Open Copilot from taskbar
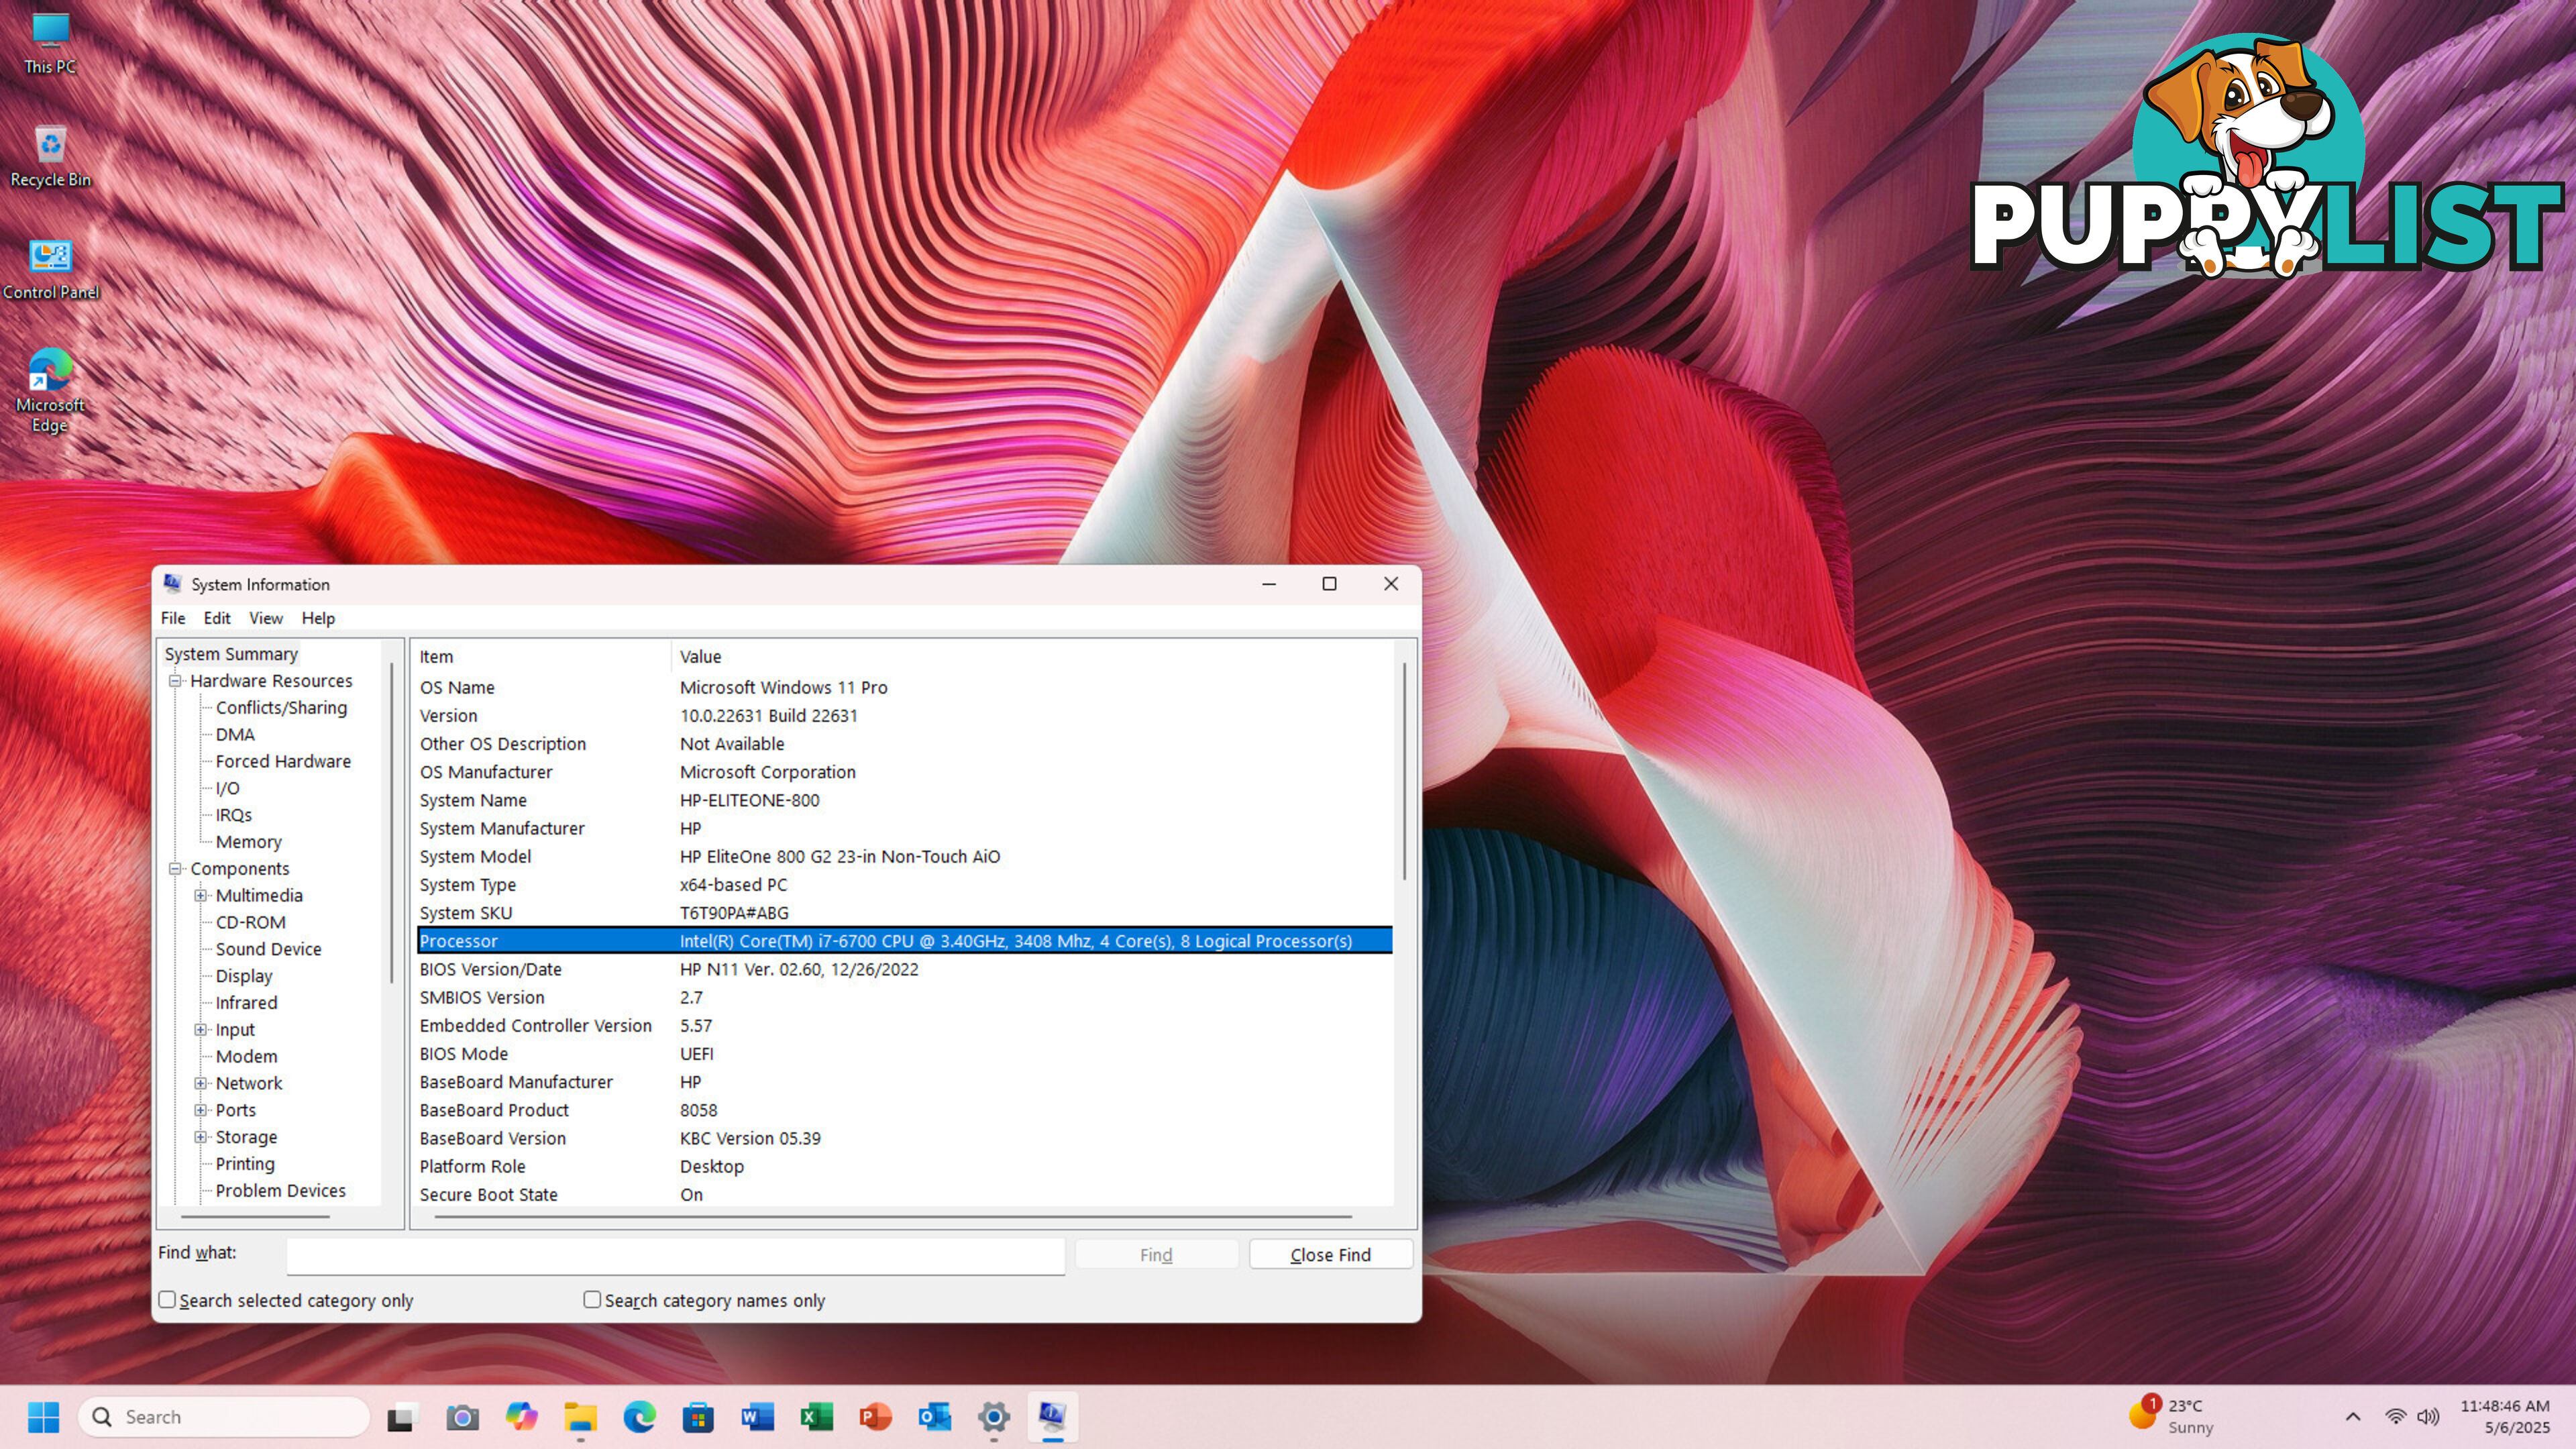The image size is (2576, 1449). coord(521,1416)
